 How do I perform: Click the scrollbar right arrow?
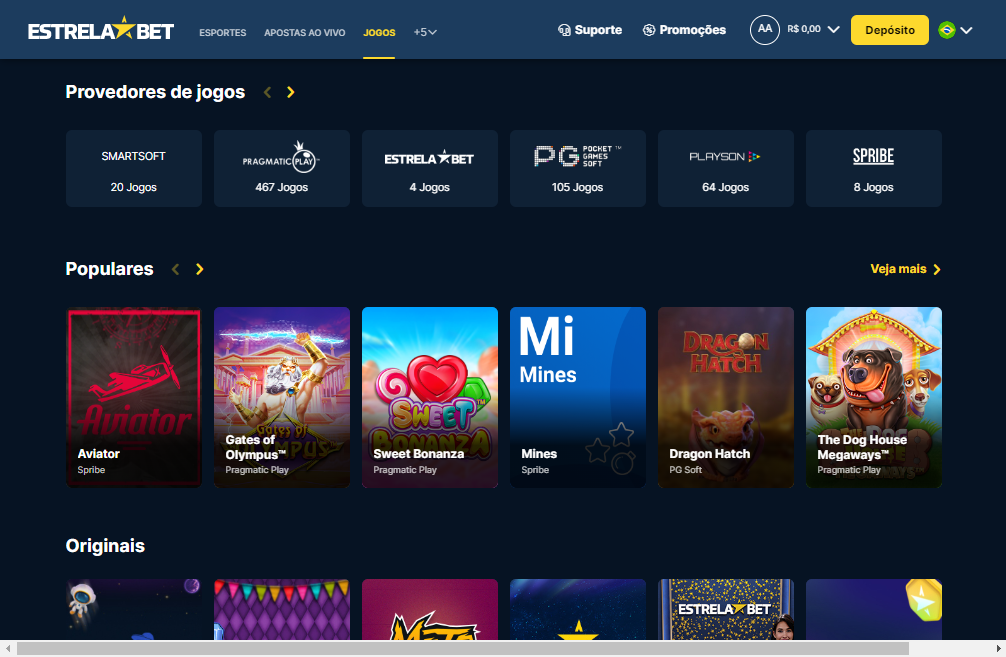pos(999,649)
